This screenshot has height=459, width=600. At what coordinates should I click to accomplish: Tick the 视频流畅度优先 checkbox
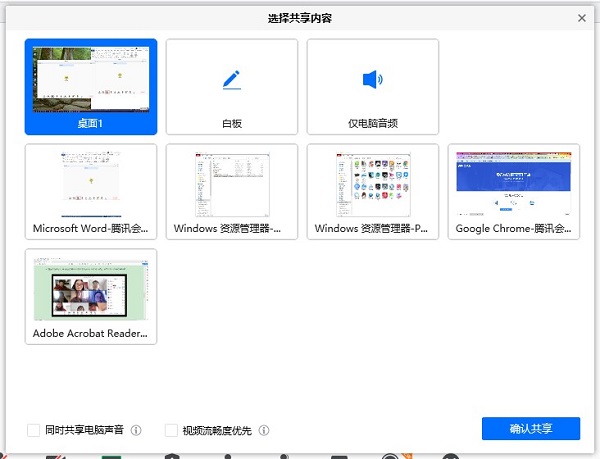tap(171, 431)
